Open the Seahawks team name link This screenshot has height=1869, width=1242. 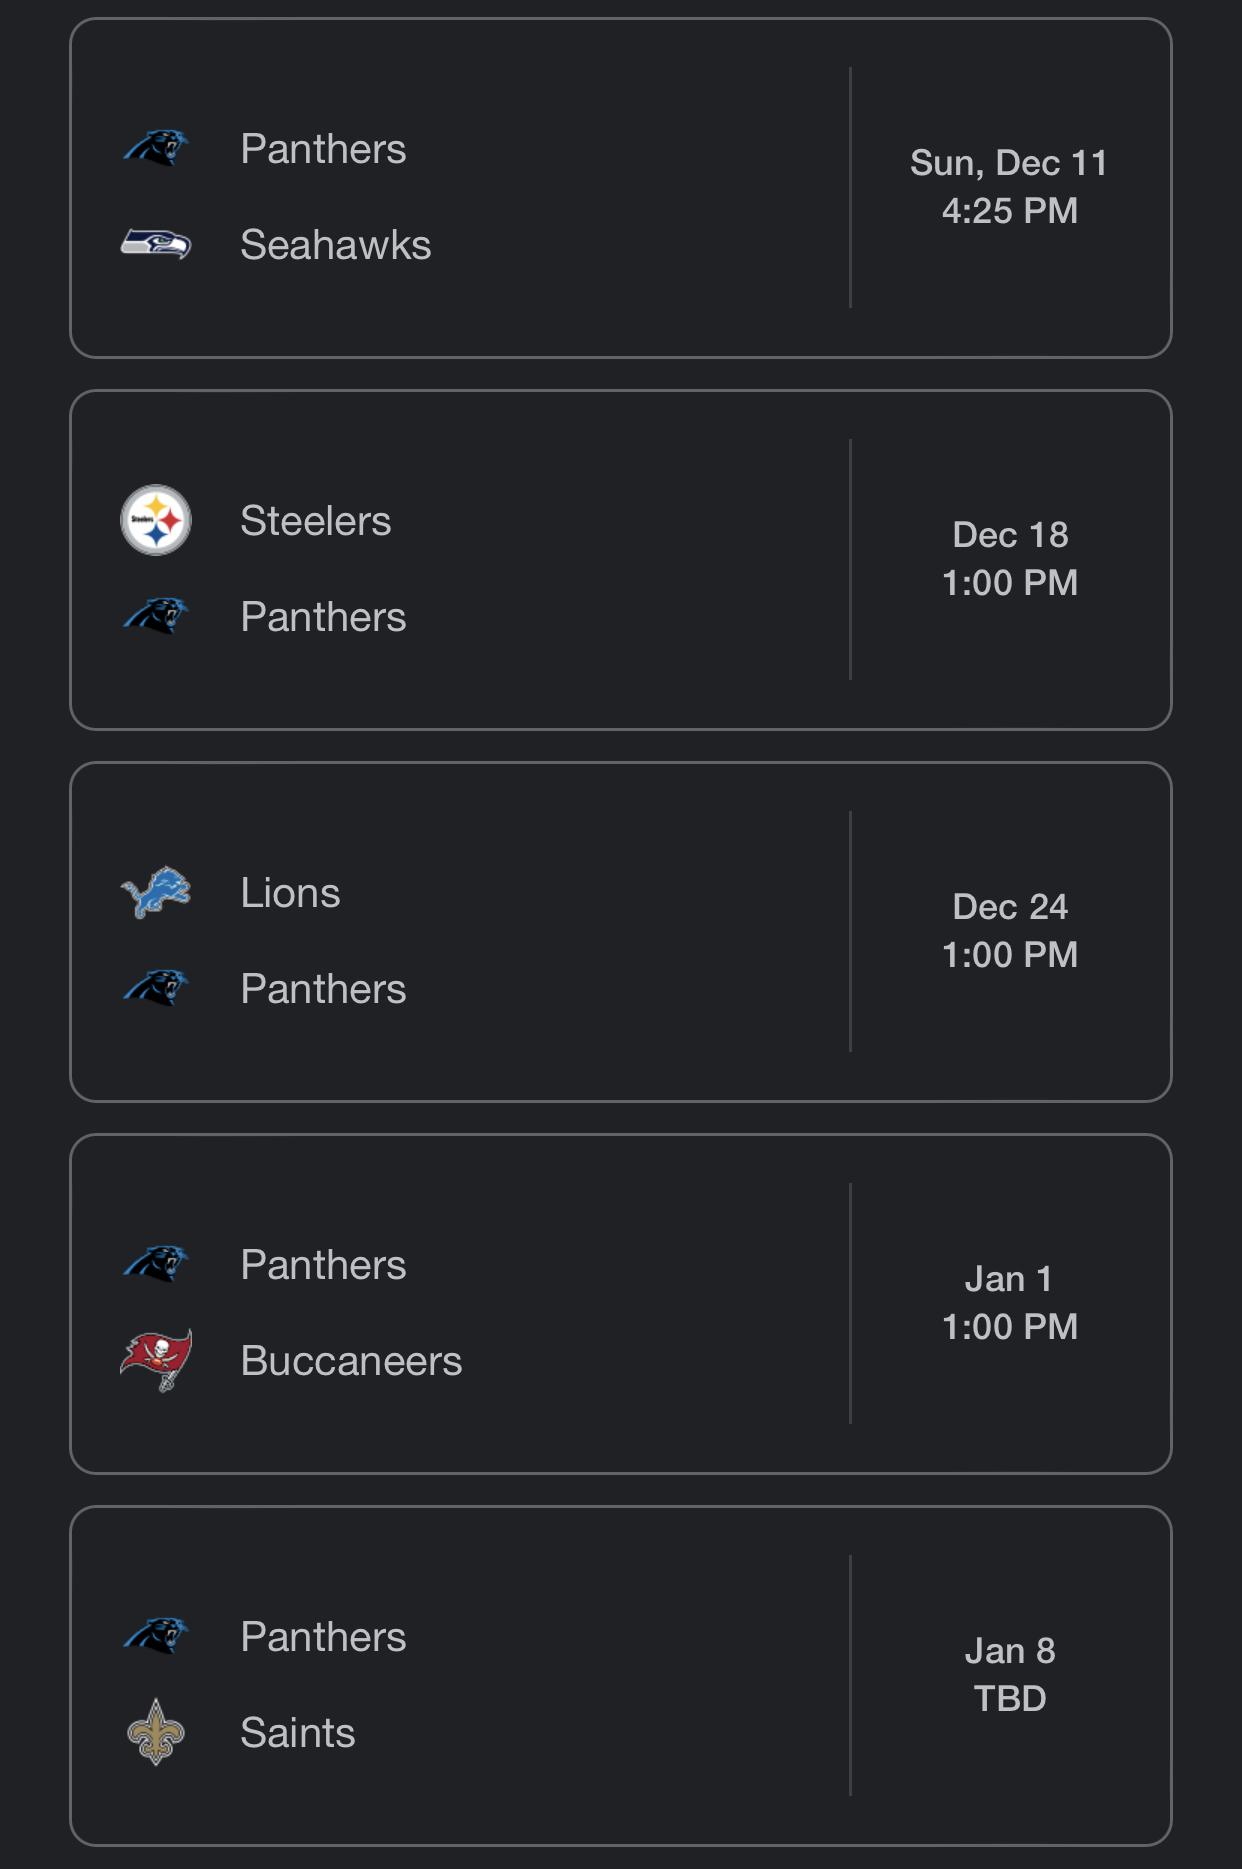click(x=336, y=245)
